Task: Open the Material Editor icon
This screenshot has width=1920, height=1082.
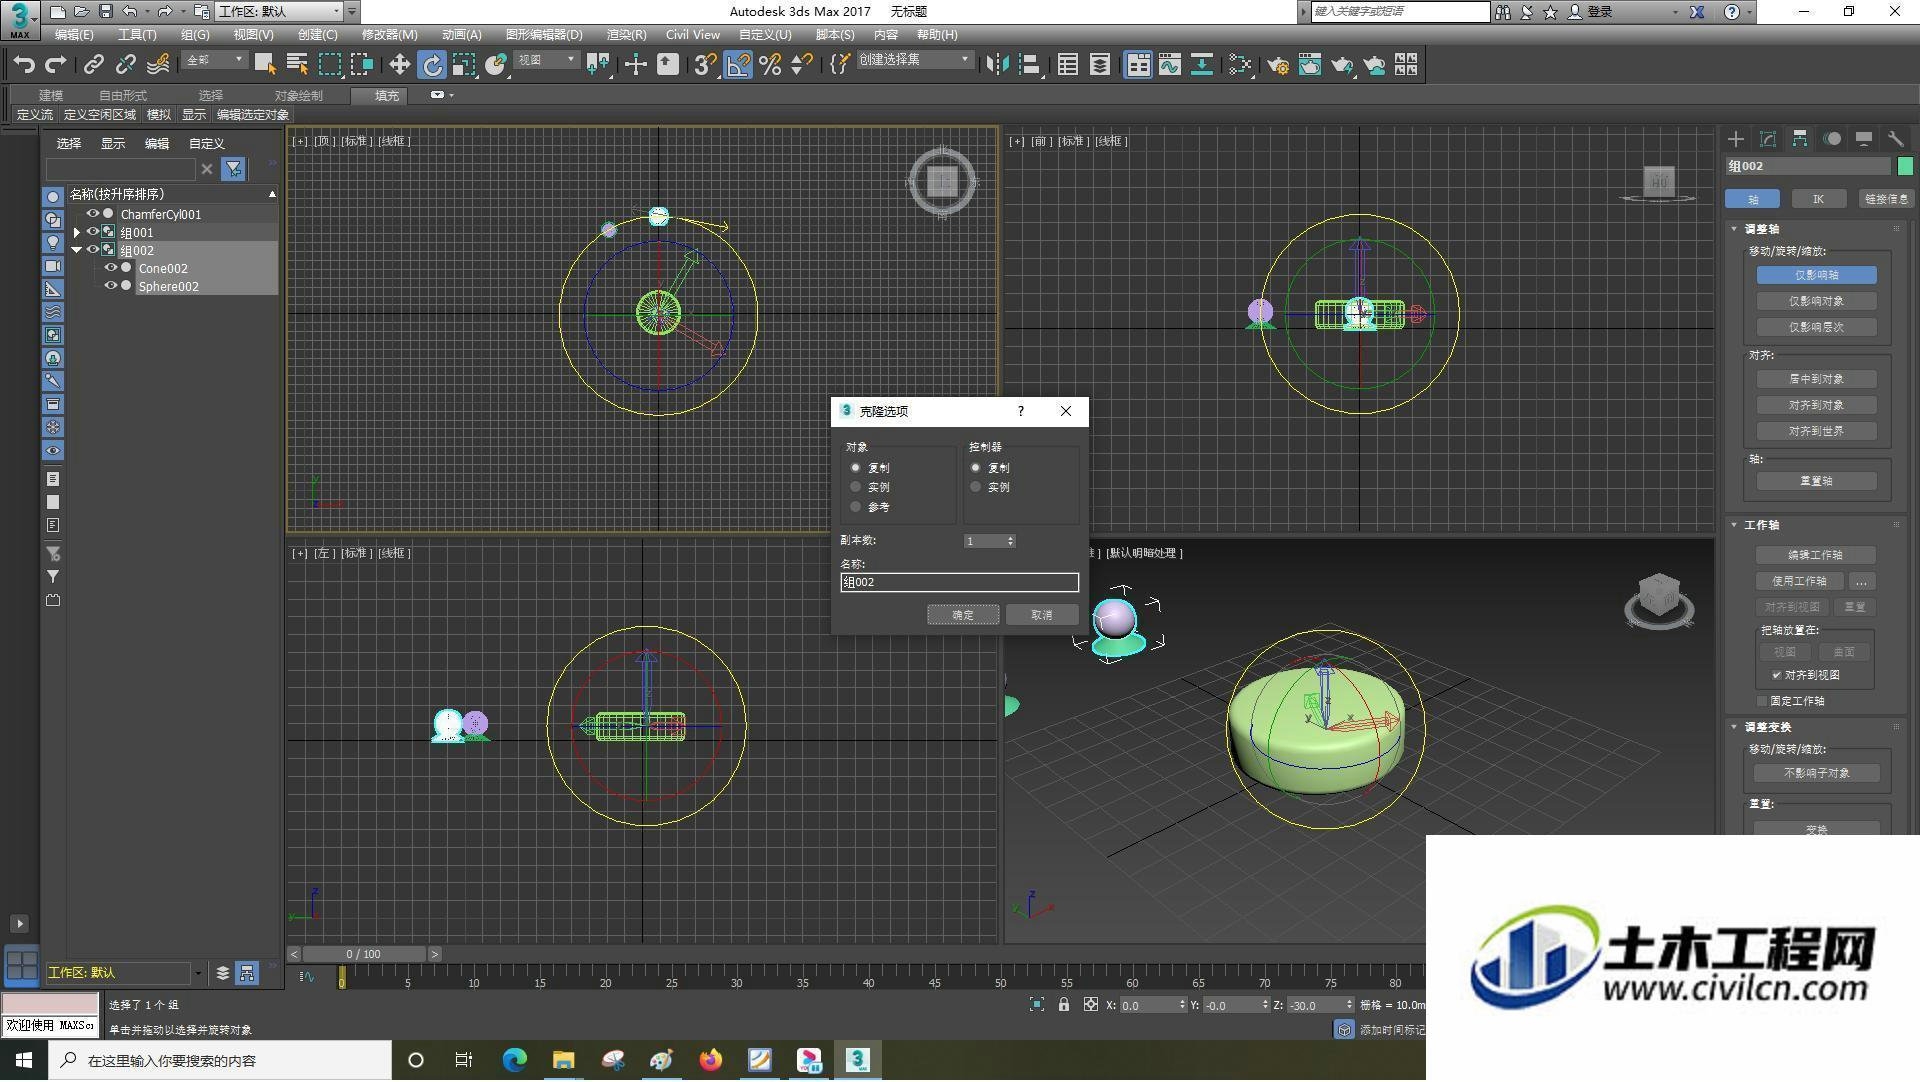Action: point(1240,65)
